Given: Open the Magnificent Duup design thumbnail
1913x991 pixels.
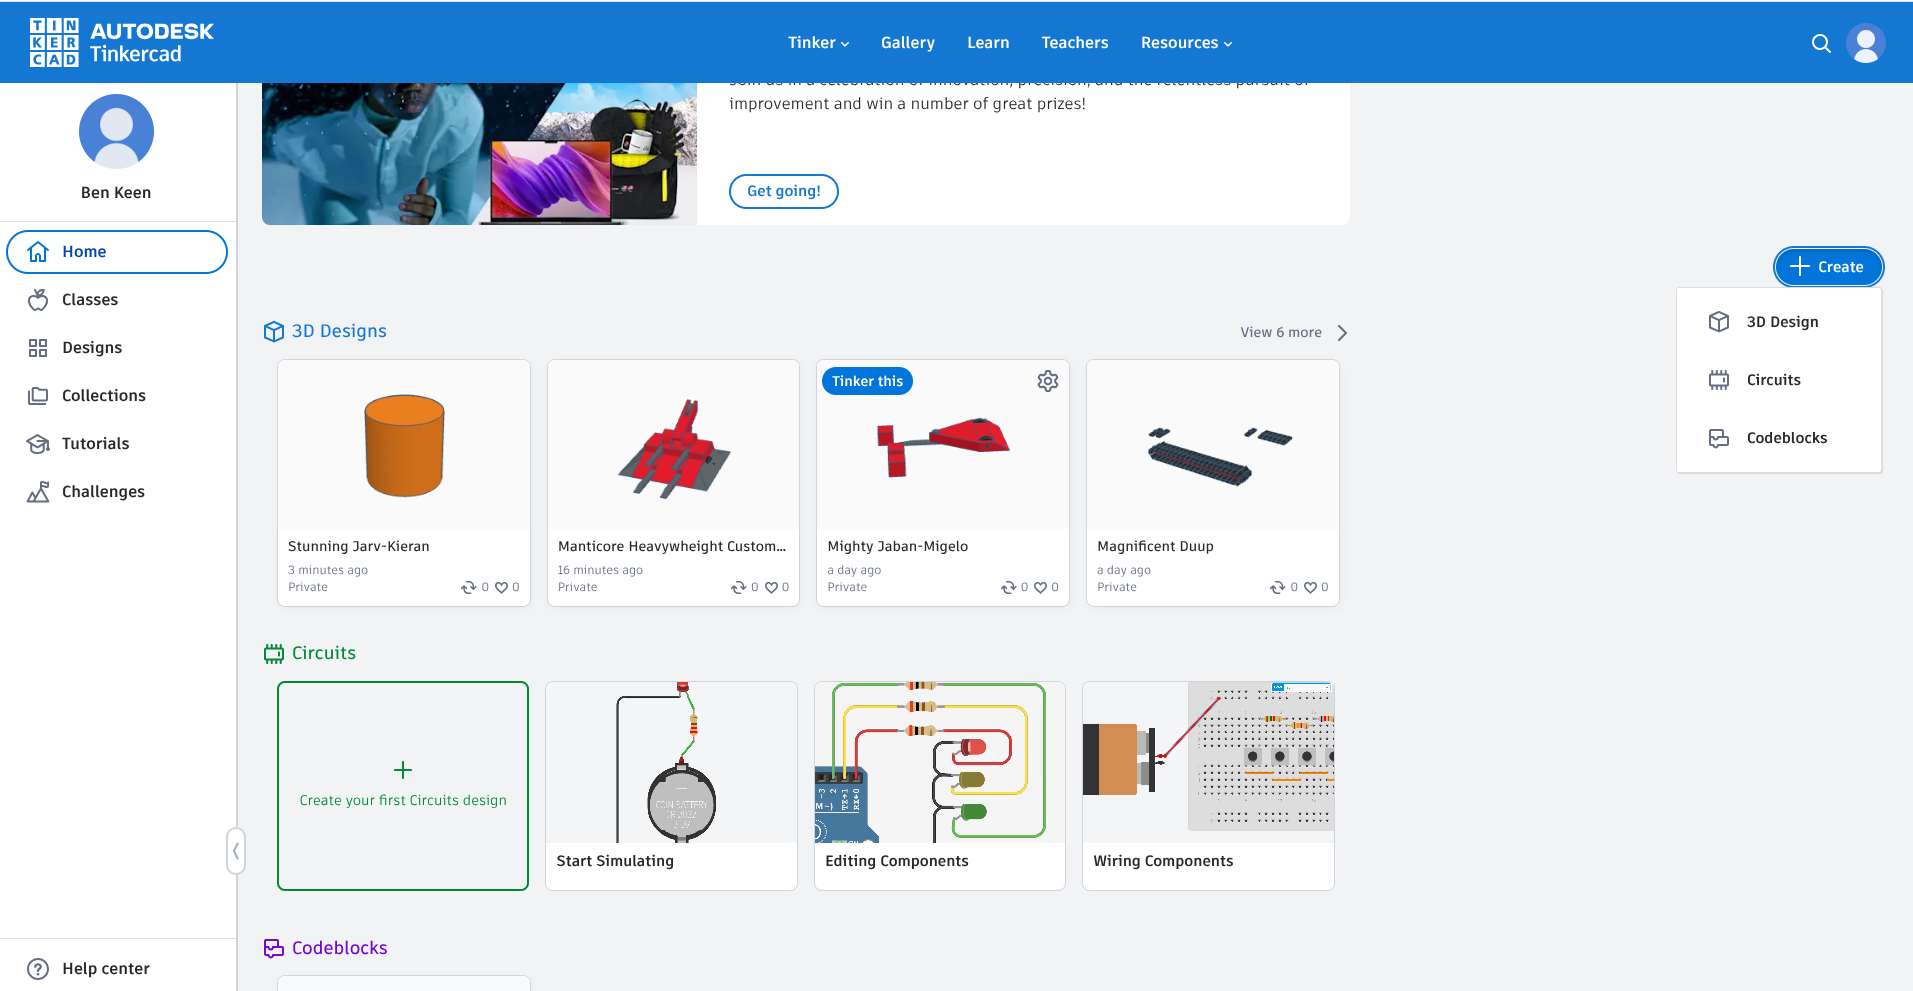Looking at the screenshot, I should coord(1212,445).
